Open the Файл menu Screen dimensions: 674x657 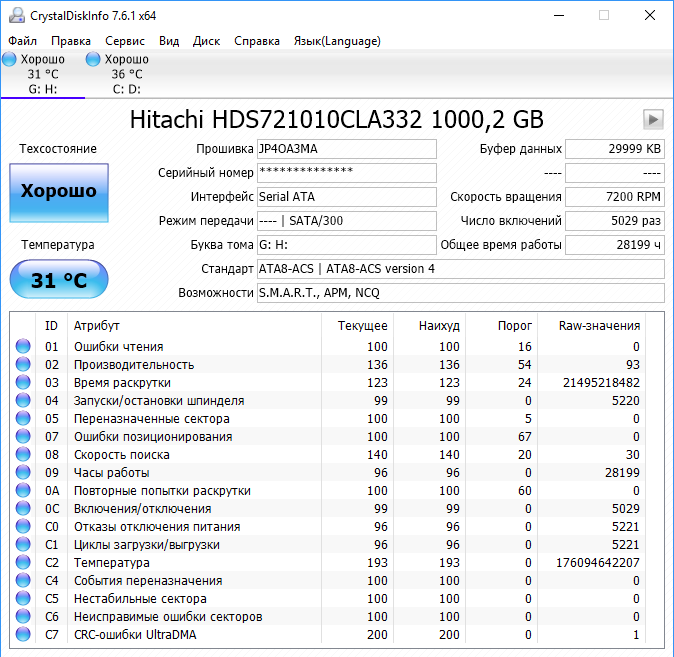click(x=22, y=41)
